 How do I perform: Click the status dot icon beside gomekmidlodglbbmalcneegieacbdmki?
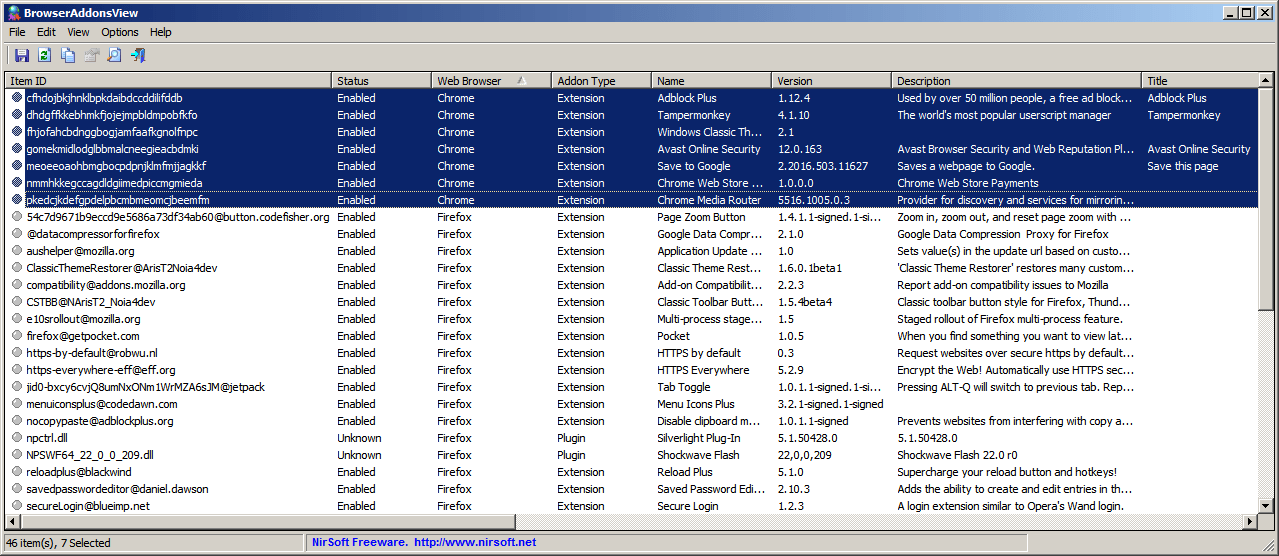pos(17,149)
